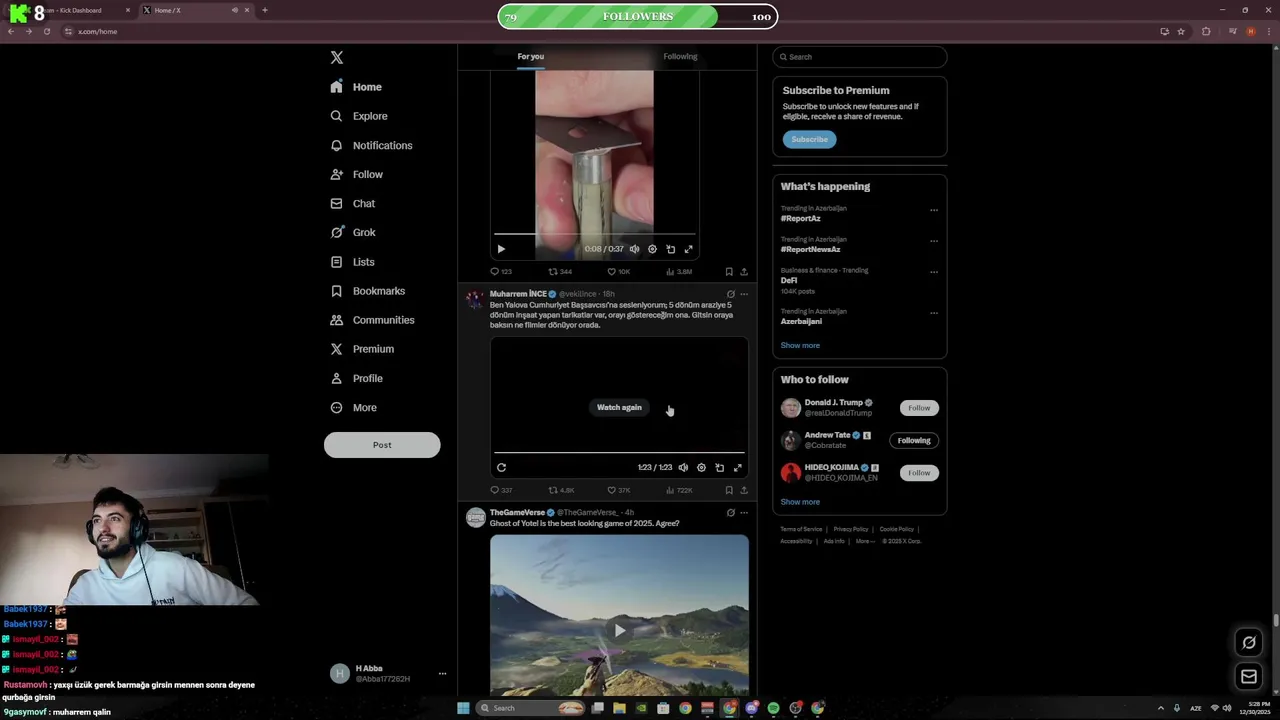Bookmark the post with 3.8M views
Viewport: 1280px width, 720px height.
coord(729,271)
